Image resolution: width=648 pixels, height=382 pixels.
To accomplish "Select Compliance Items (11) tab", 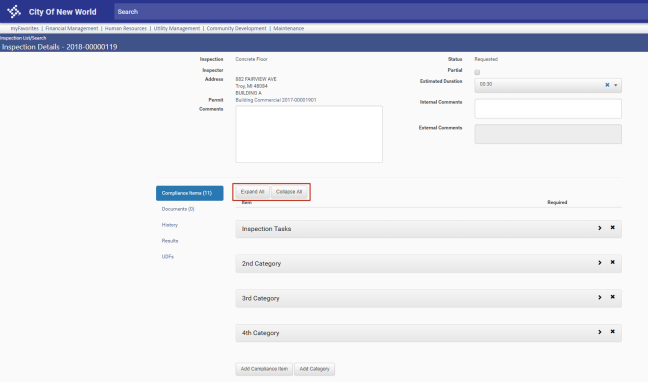I will pos(190,193).
